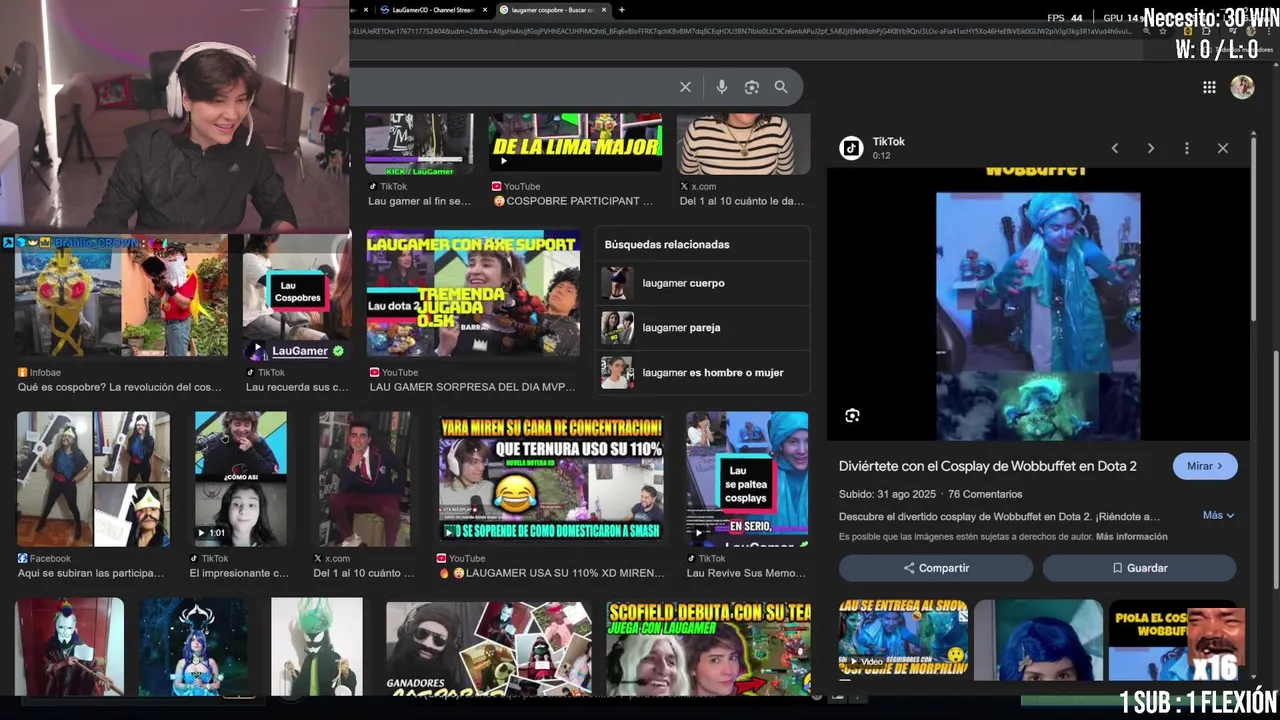
Task: Open the Google apps grid
Action: pos(1209,87)
